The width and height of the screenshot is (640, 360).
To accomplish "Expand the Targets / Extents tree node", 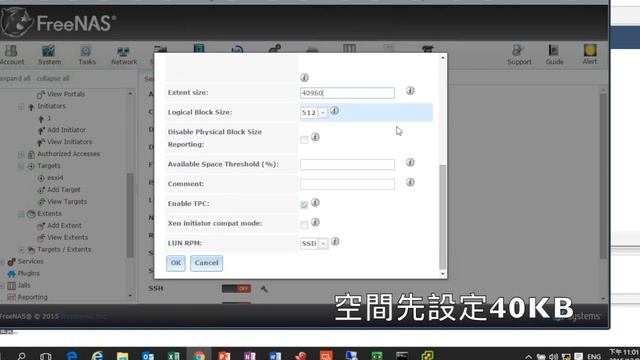I will [x=21, y=250].
